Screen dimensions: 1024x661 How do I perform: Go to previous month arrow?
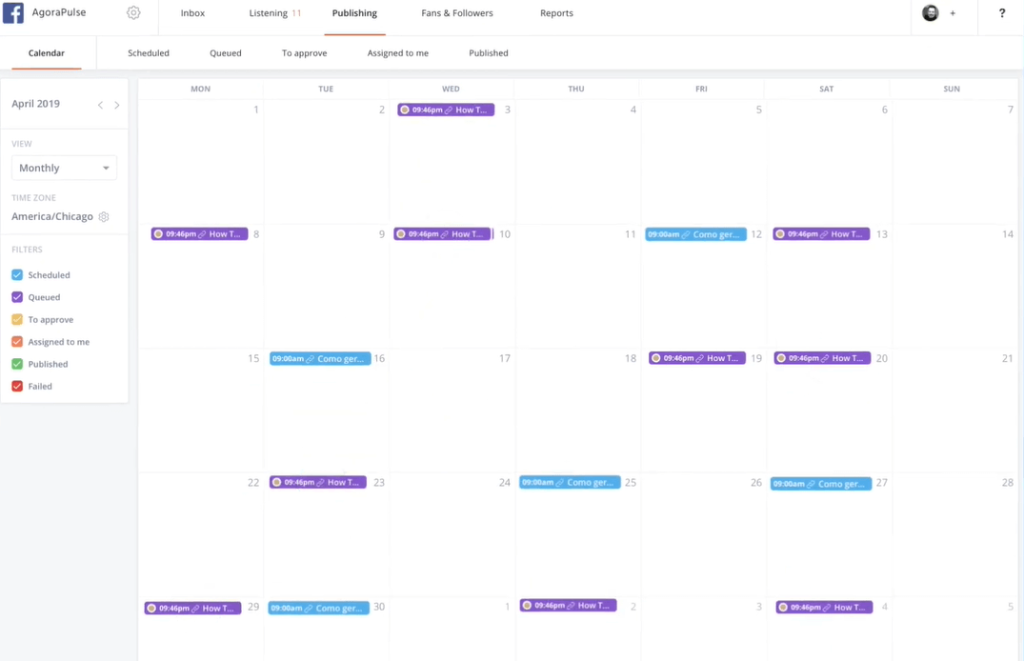(x=101, y=105)
